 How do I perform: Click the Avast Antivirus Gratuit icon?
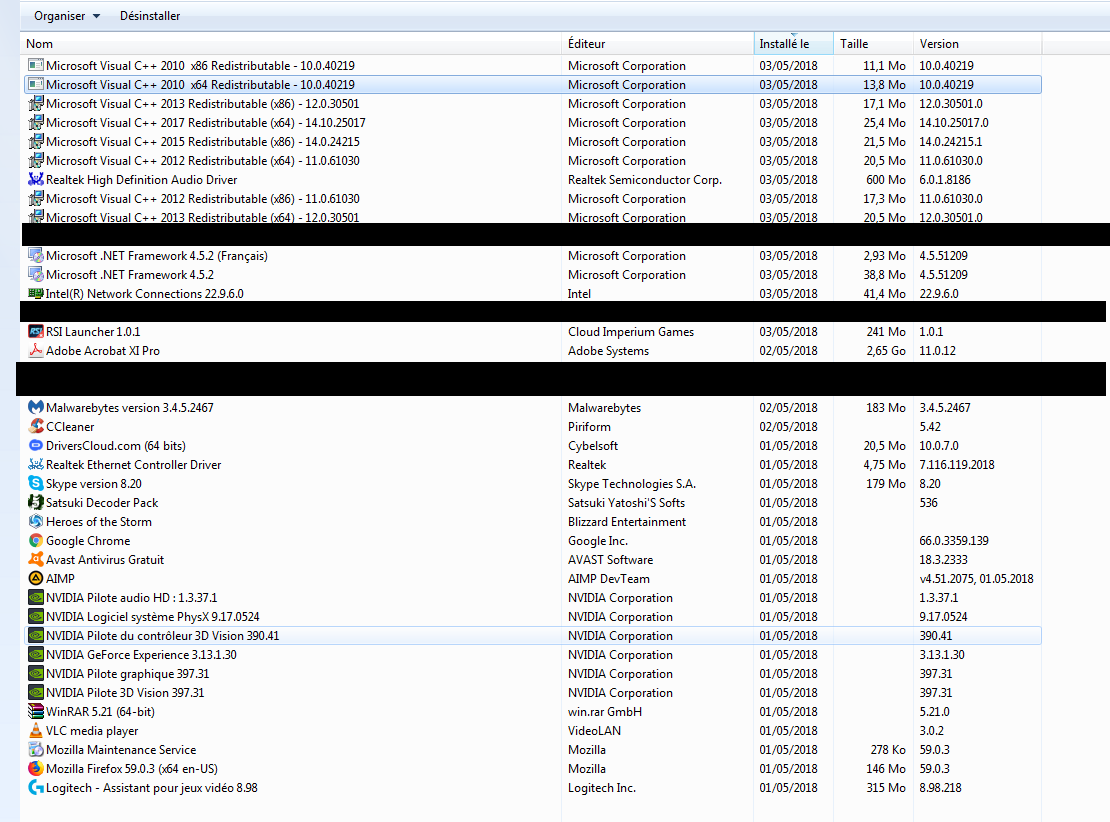[x=35, y=559]
